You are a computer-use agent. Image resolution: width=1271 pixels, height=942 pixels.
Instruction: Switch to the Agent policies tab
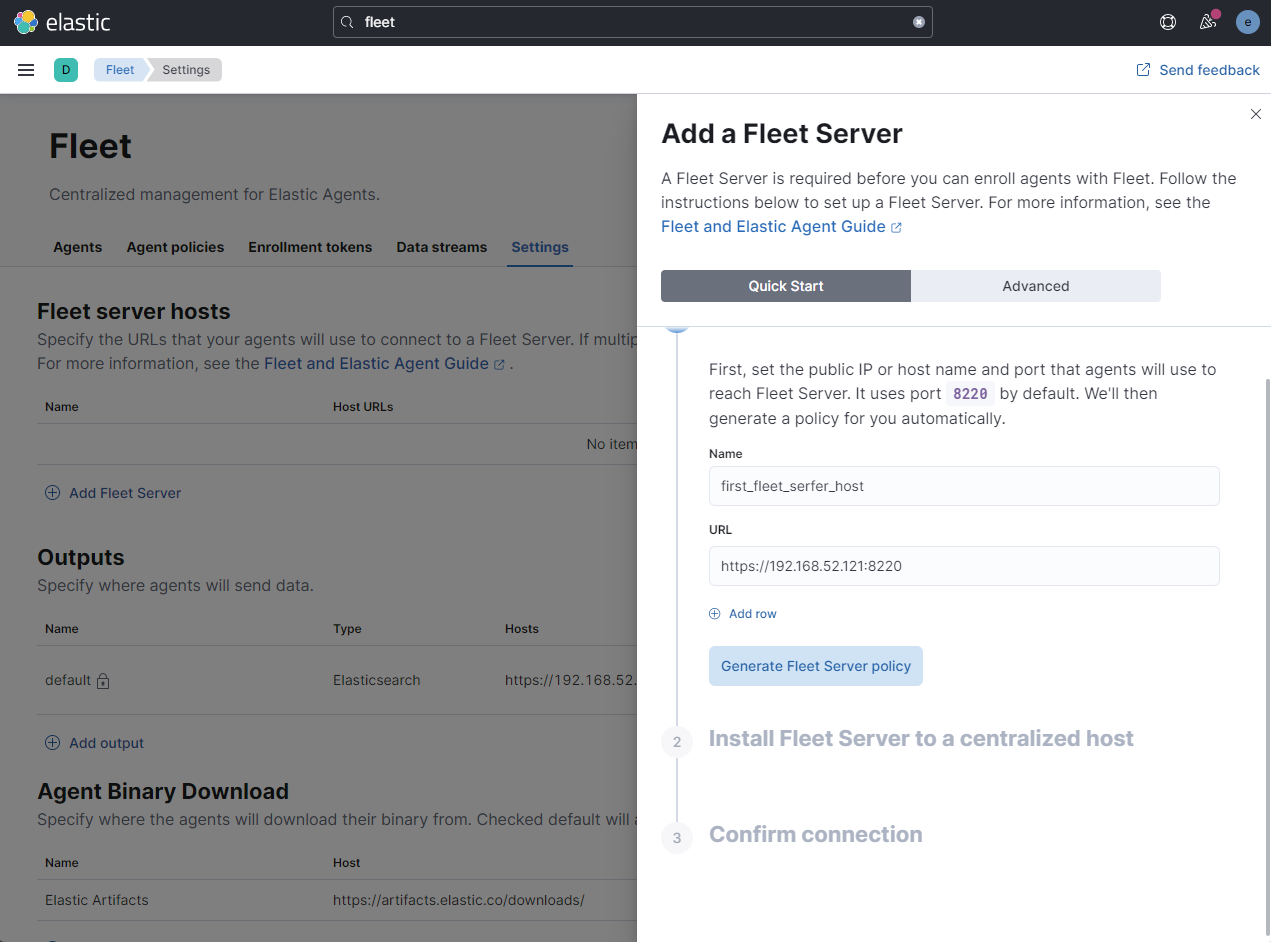tap(175, 247)
